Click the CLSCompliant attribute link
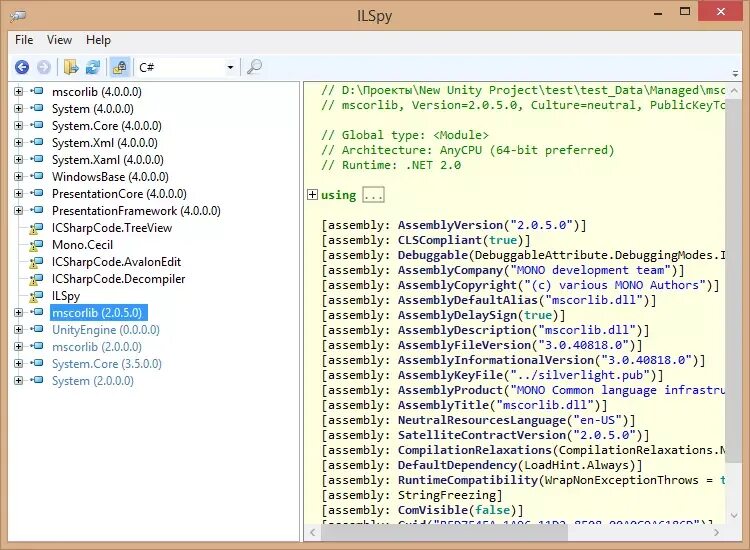This screenshot has height=550, width=750. (x=440, y=240)
